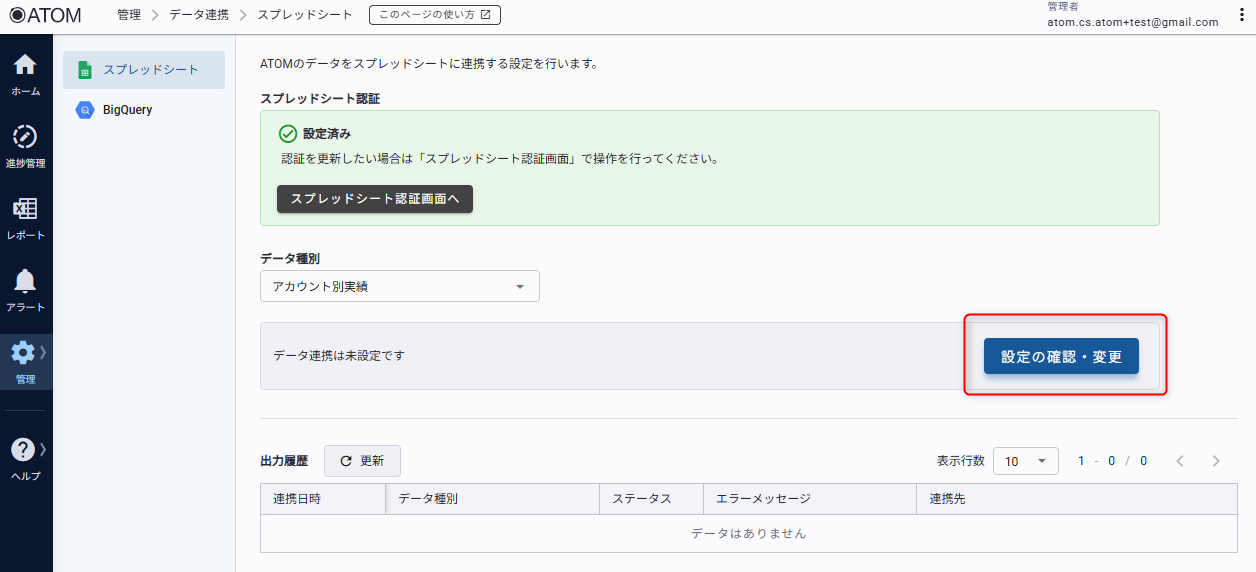Select スプレッドシート in the side panel
The width and height of the screenshot is (1256, 572).
coord(144,70)
